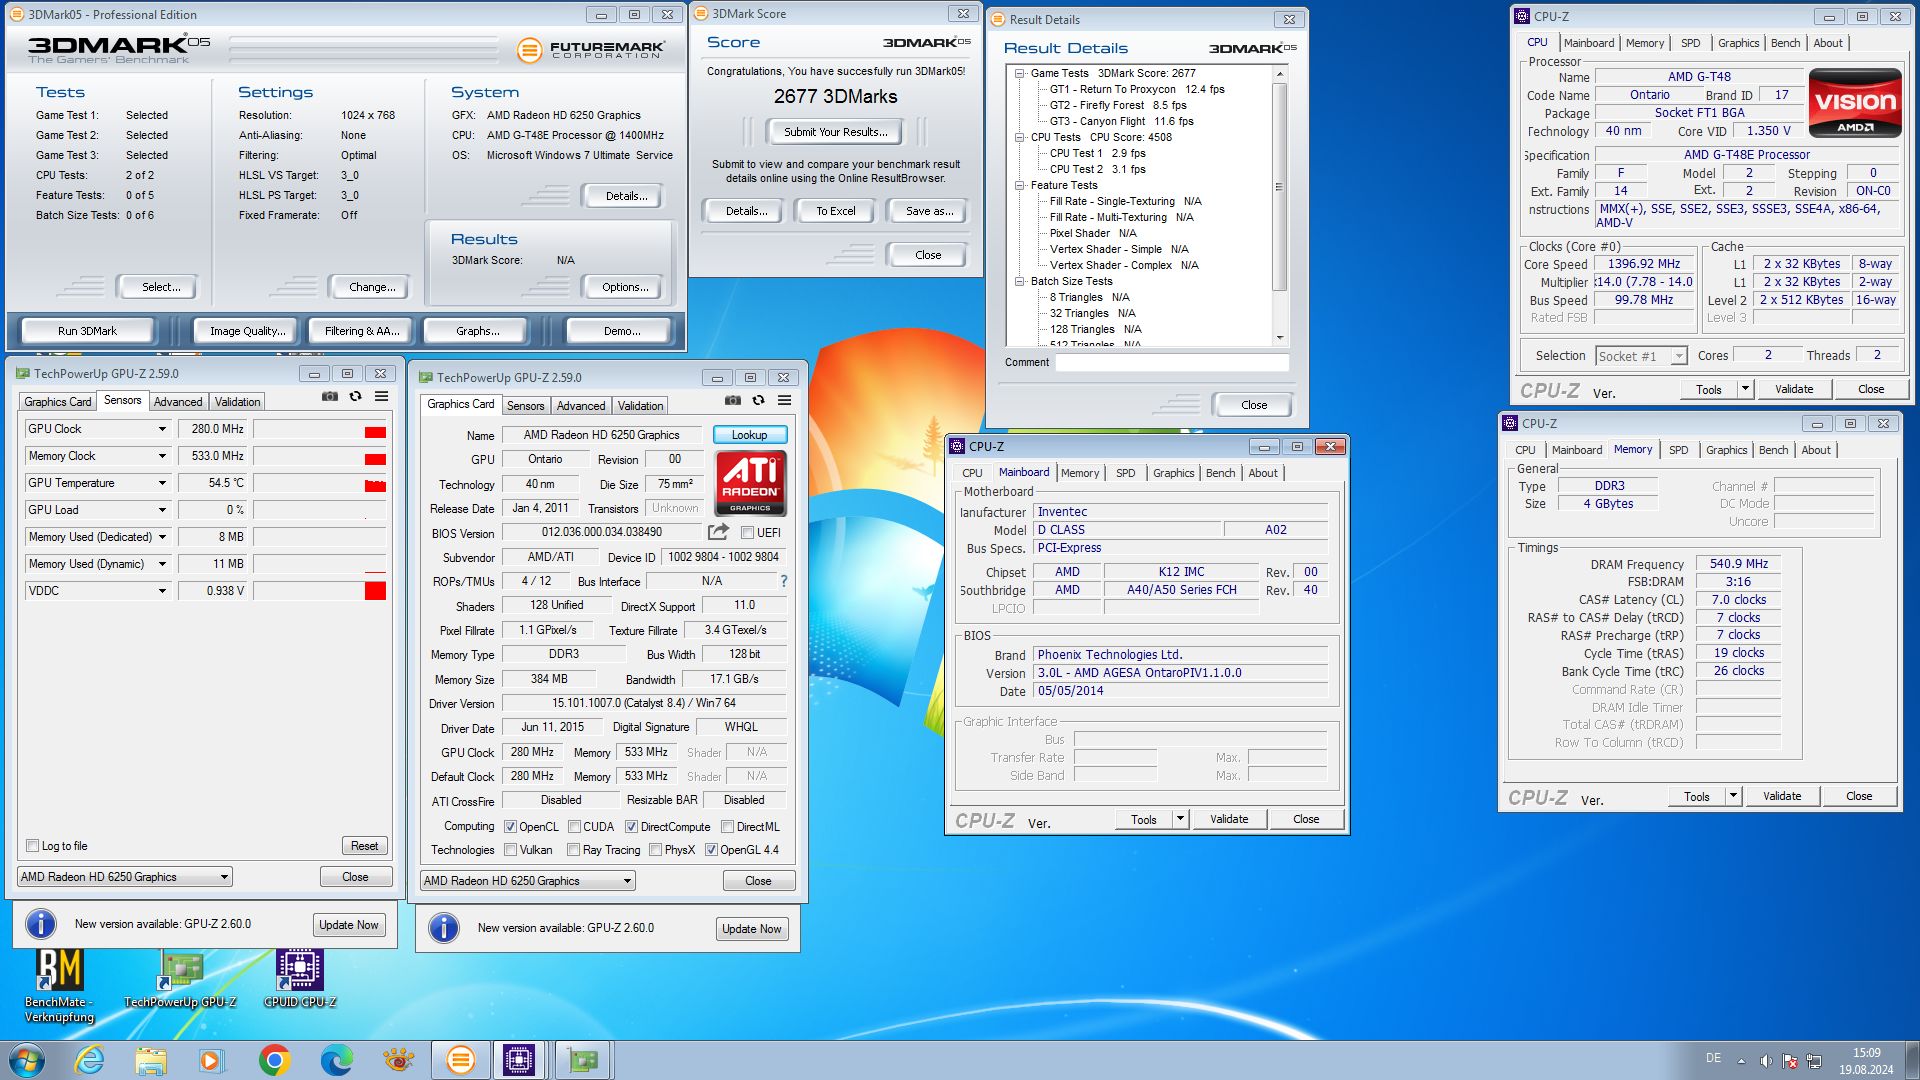Launch Microsoft Edge from taskbar
1920x1080 pixels.
pos(336,1060)
